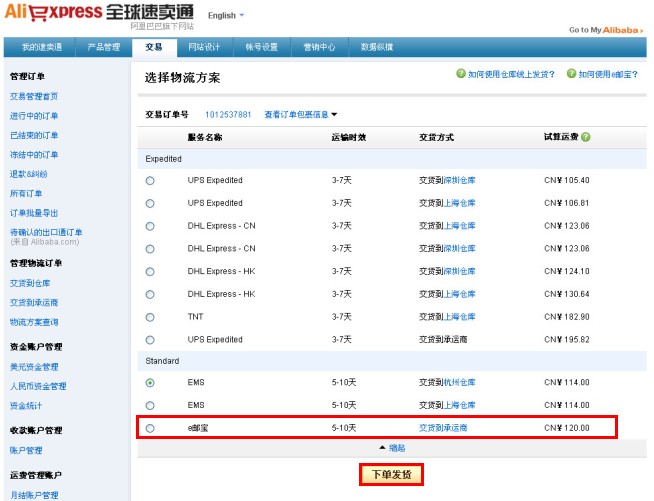
Task: Open the 网站设计 tab
Action: coord(204,47)
